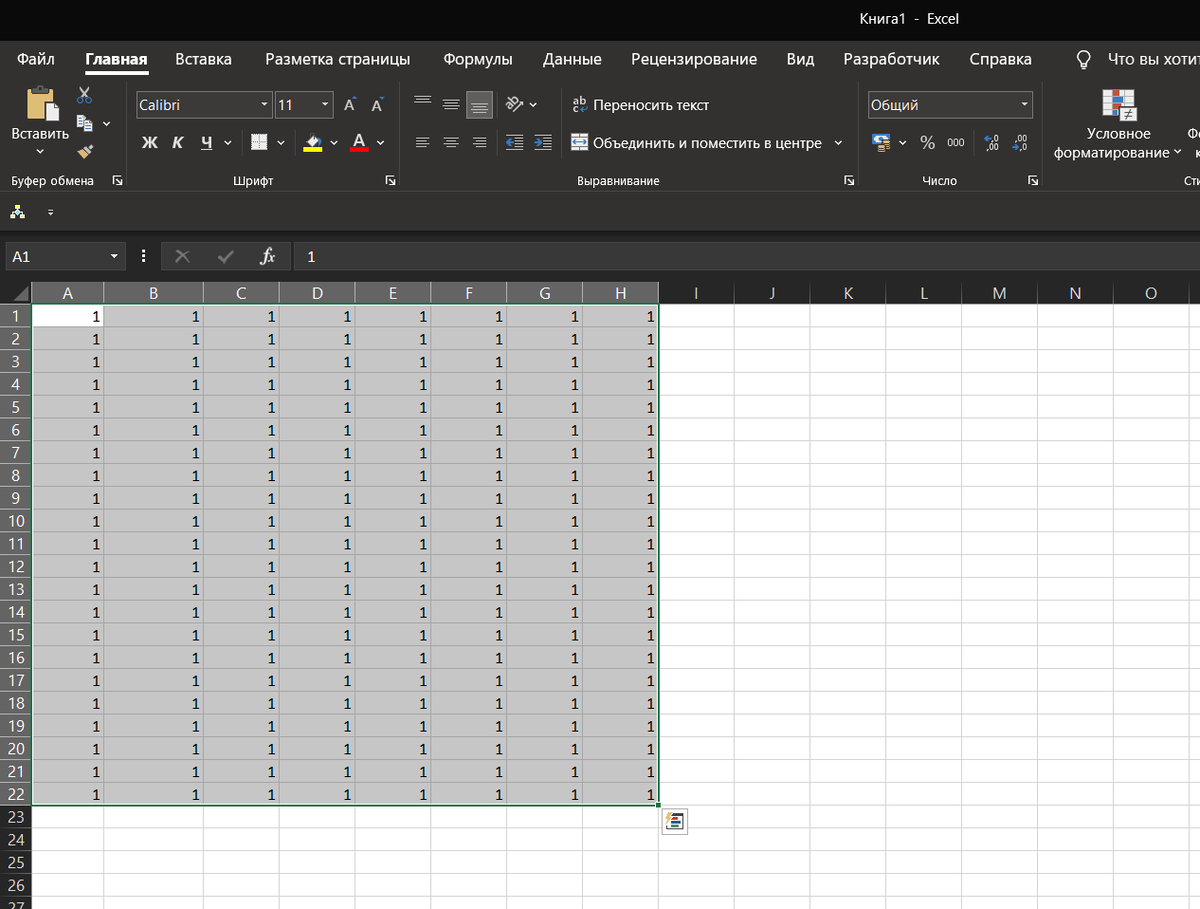Viewport: 1200px width, 909px height.
Task: Apply thousands separator 000 format
Action: click(x=956, y=143)
